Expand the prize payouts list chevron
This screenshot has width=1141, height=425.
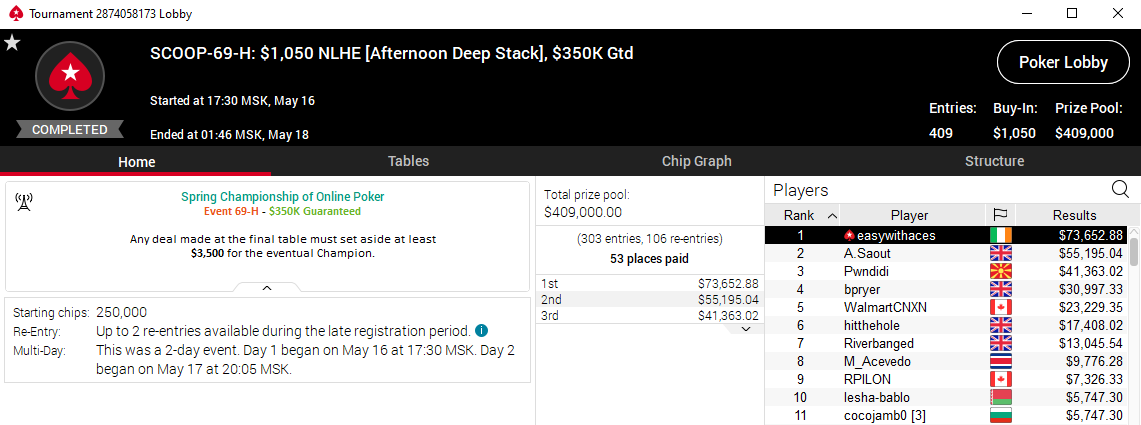[745, 329]
